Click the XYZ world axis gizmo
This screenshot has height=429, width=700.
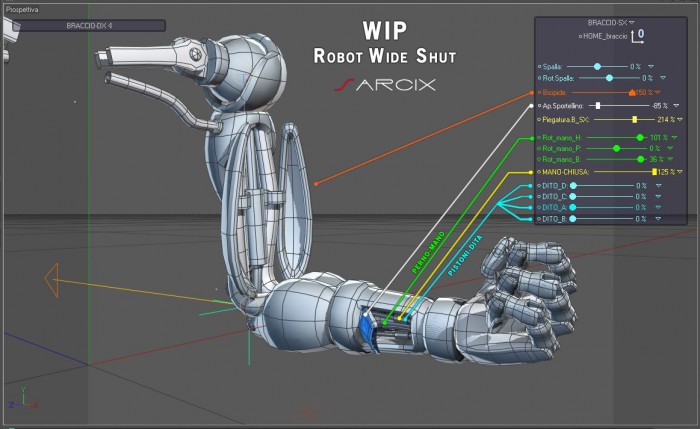(x=22, y=399)
